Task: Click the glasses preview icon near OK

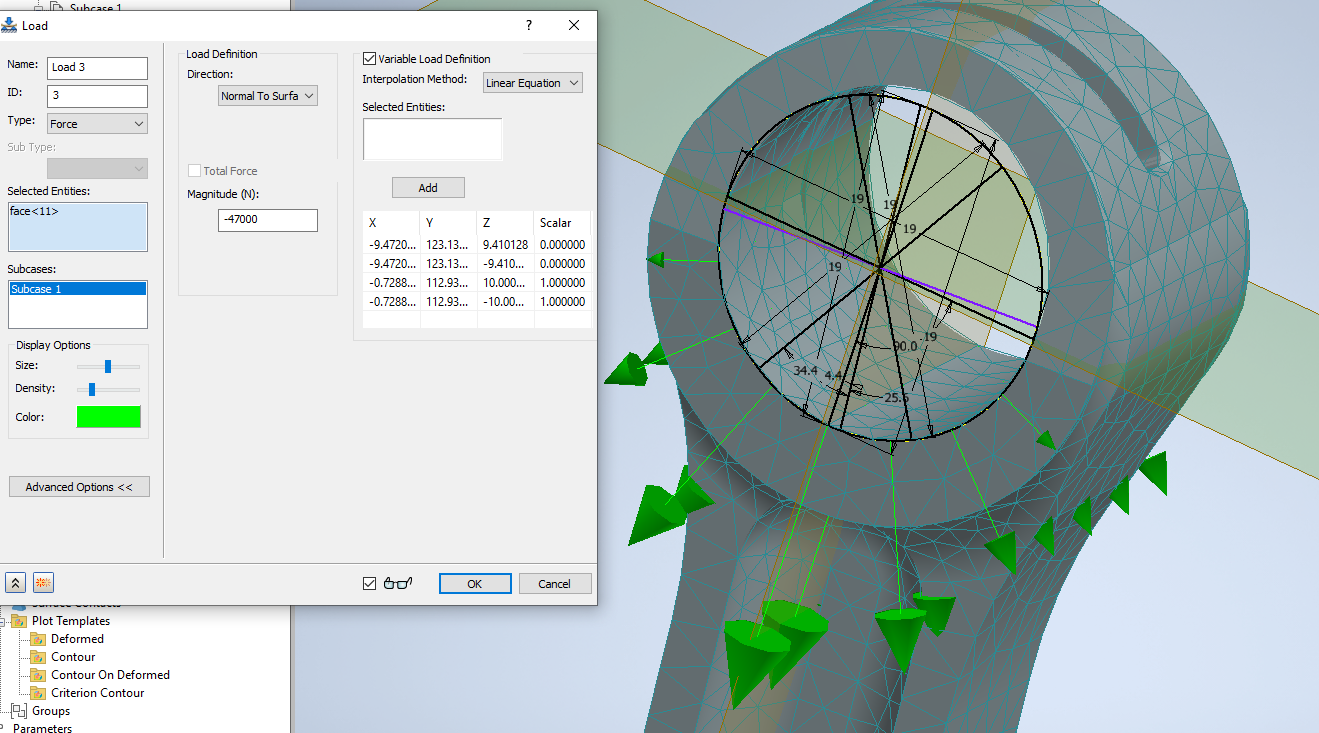Action: (x=397, y=583)
